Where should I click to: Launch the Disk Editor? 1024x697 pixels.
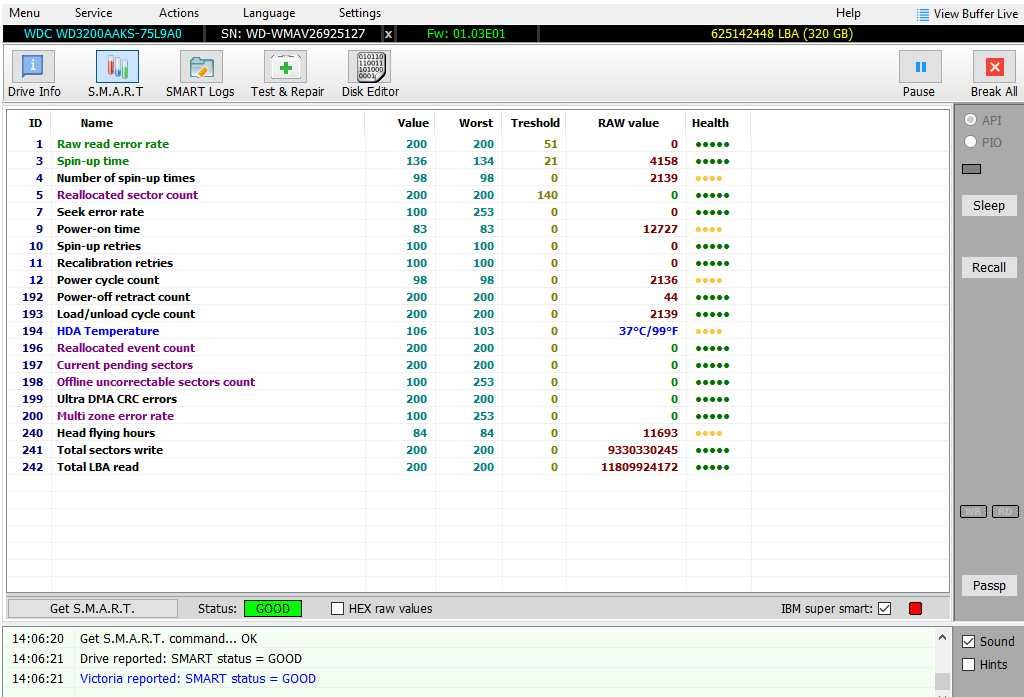click(x=370, y=74)
